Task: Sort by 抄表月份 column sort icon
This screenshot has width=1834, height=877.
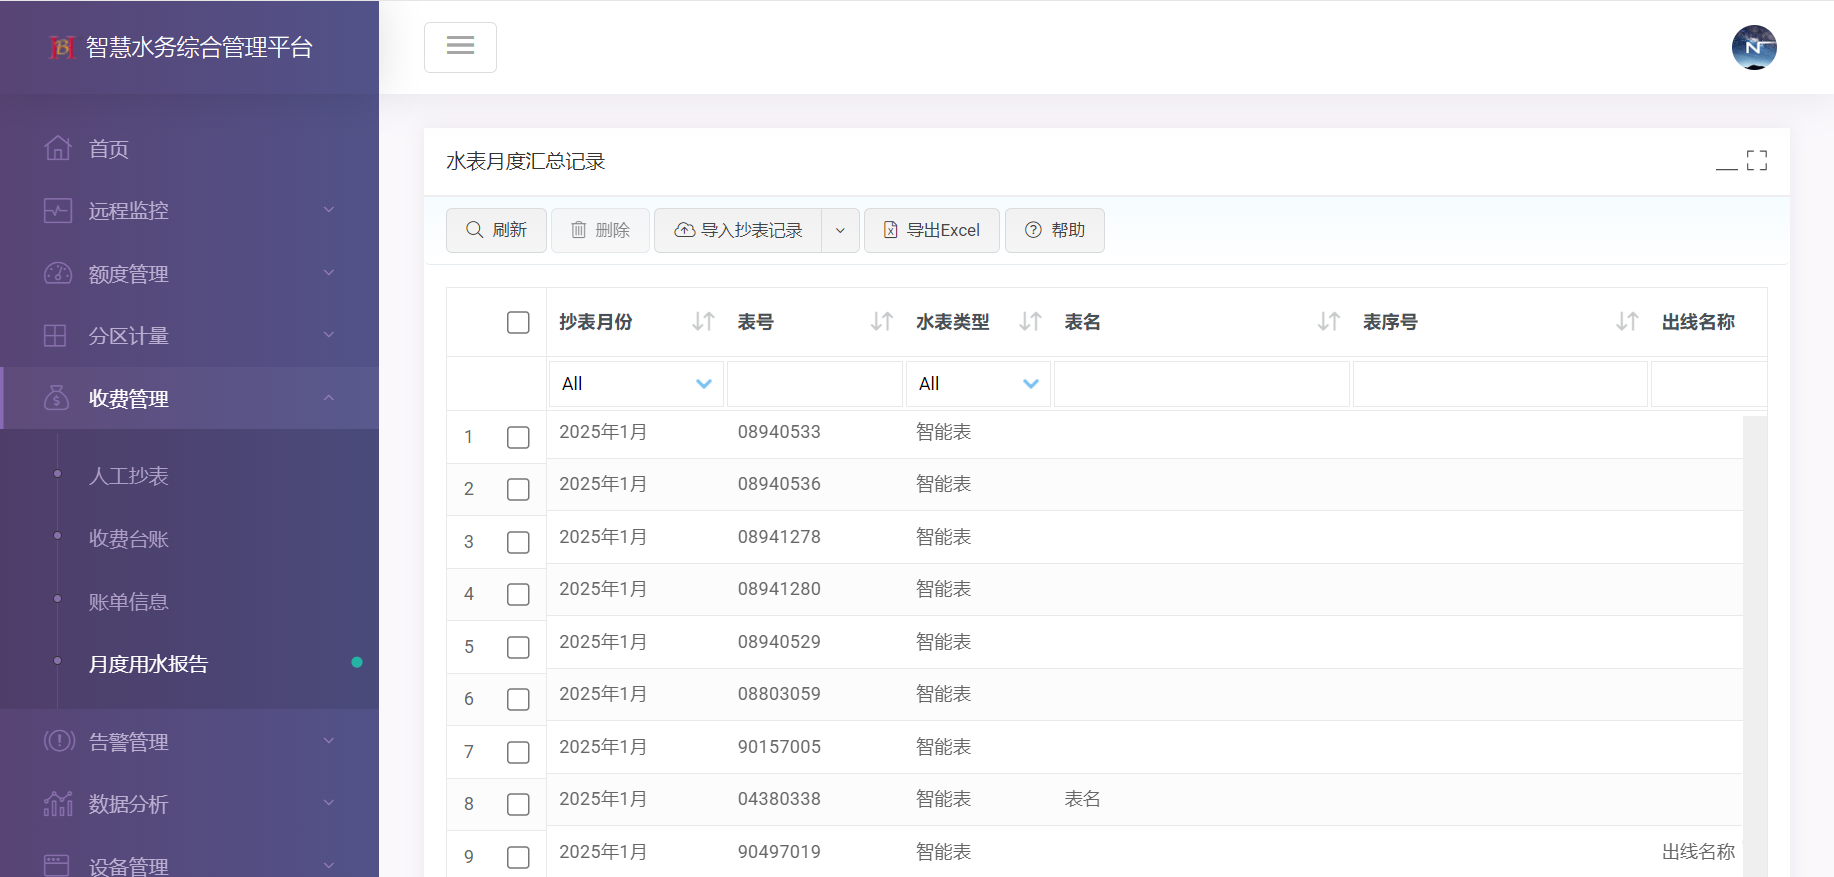Action: (x=703, y=322)
